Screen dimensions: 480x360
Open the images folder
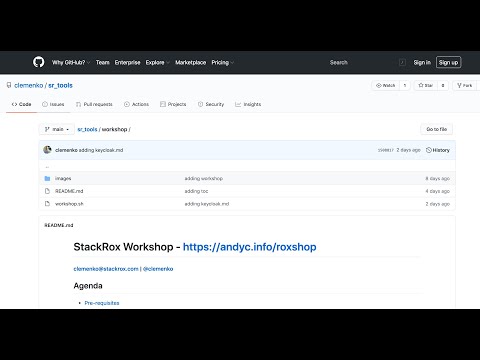pyautogui.click(x=63, y=179)
